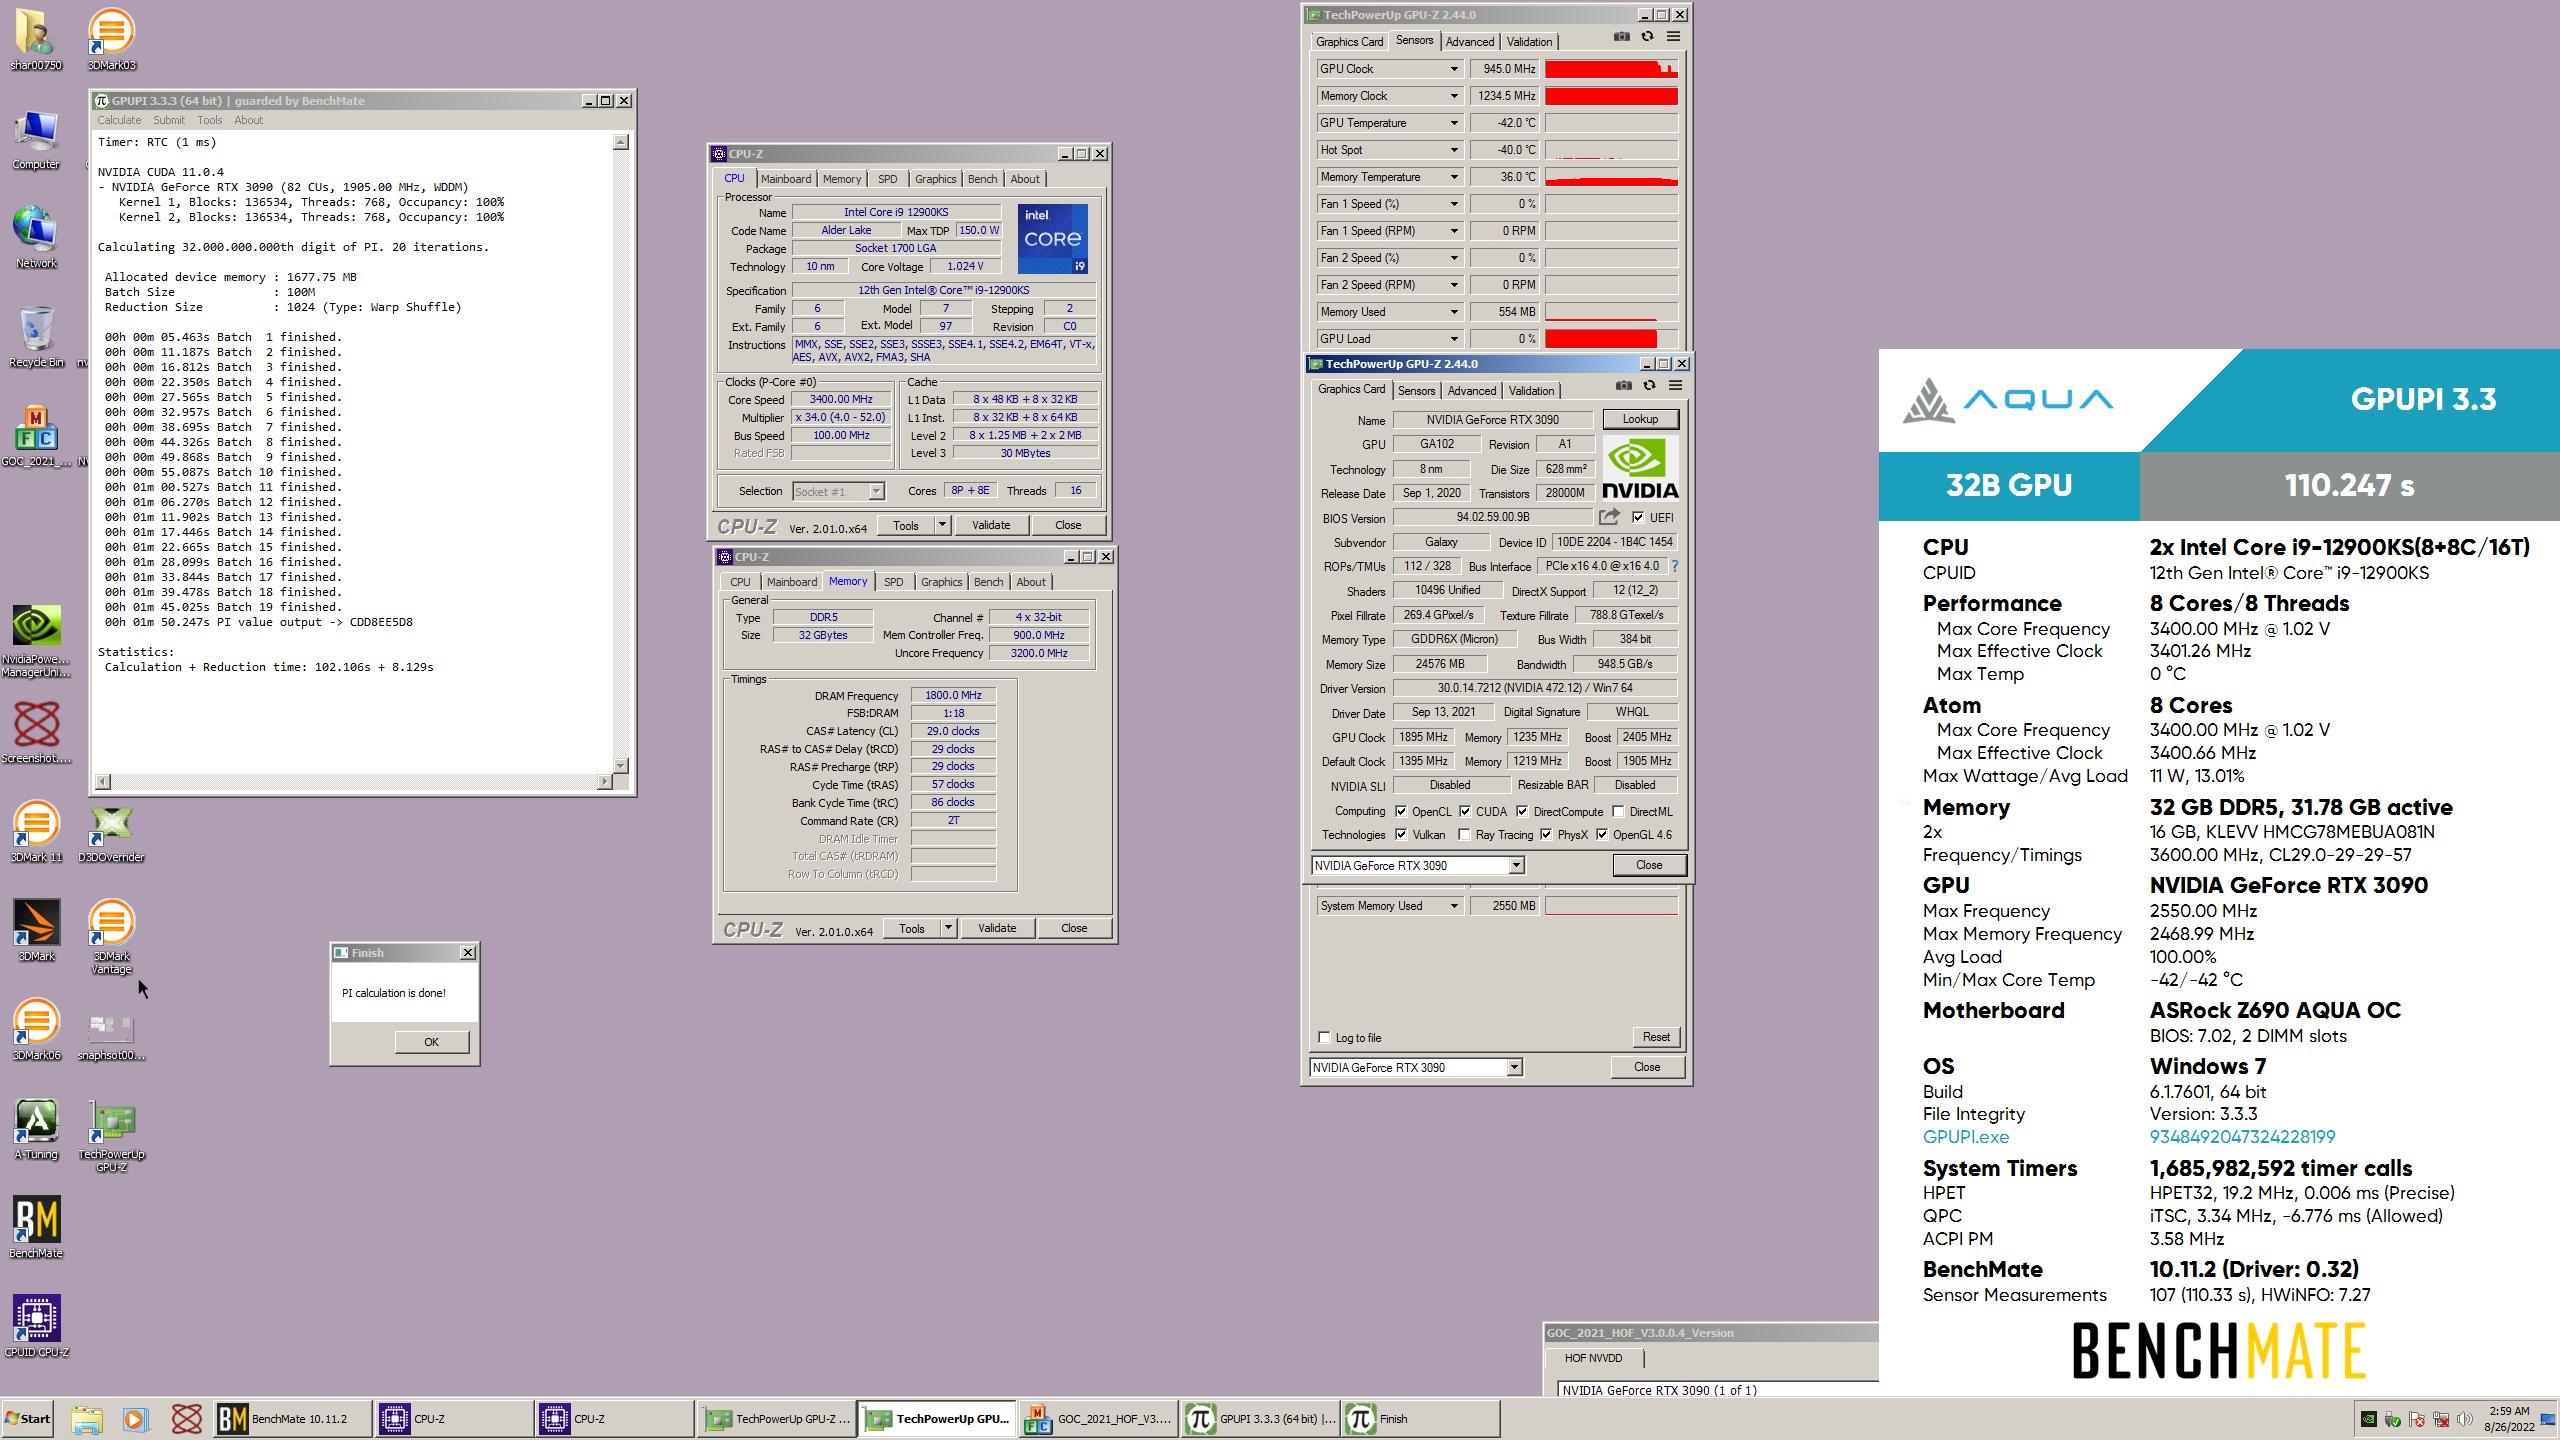
Task: Open the Recycle Bin icon
Action: point(36,337)
